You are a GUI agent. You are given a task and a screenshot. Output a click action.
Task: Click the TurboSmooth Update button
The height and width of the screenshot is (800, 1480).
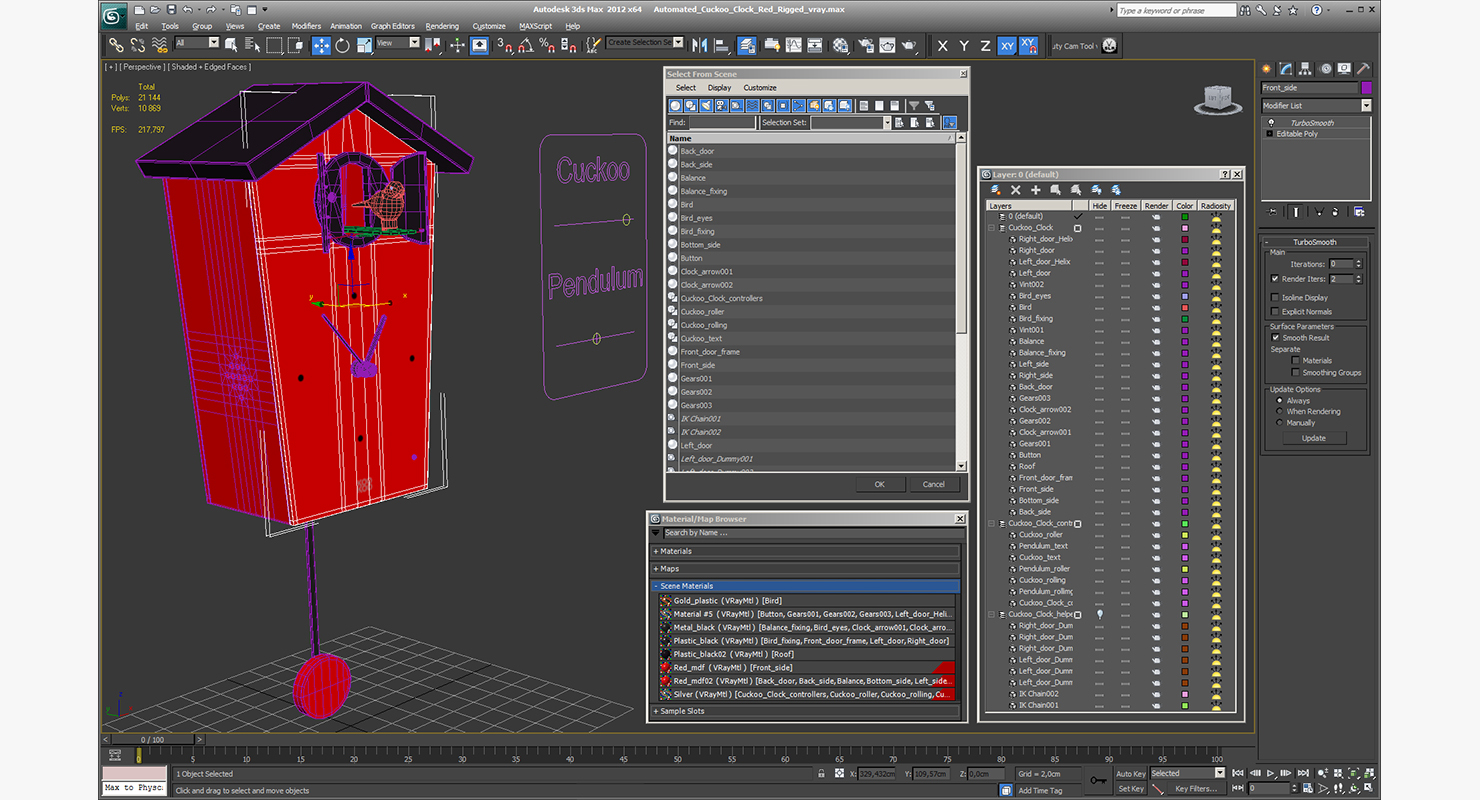pyautogui.click(x=1314, y=438)
